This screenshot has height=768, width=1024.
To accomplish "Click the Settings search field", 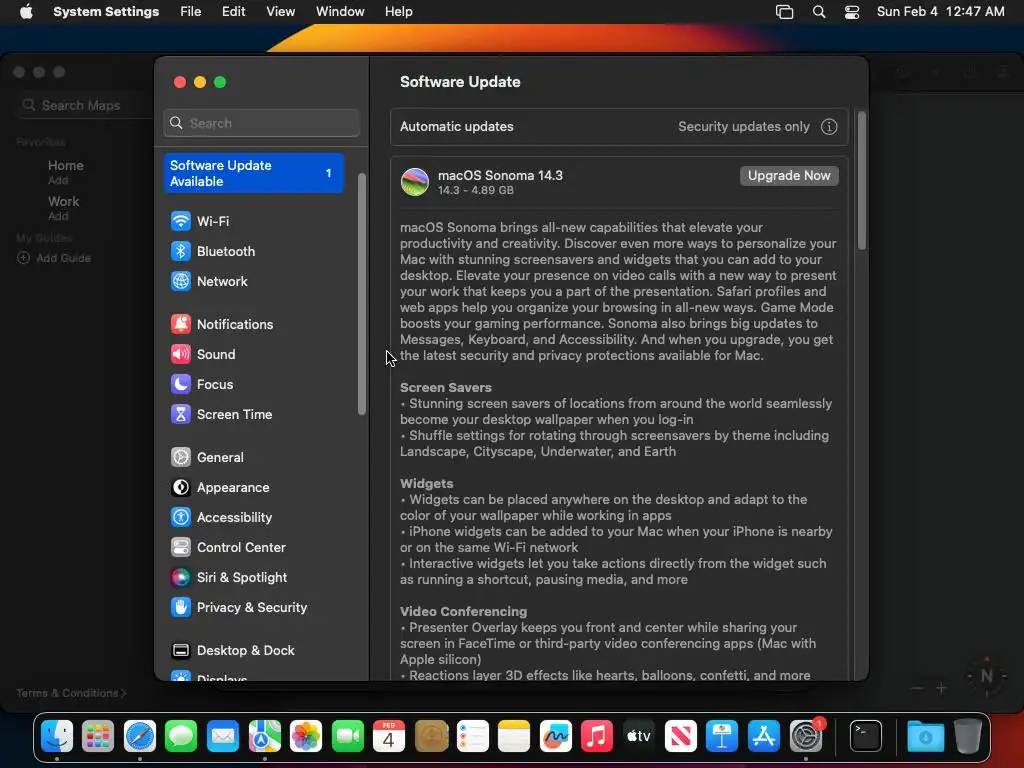I will (261, 123).
